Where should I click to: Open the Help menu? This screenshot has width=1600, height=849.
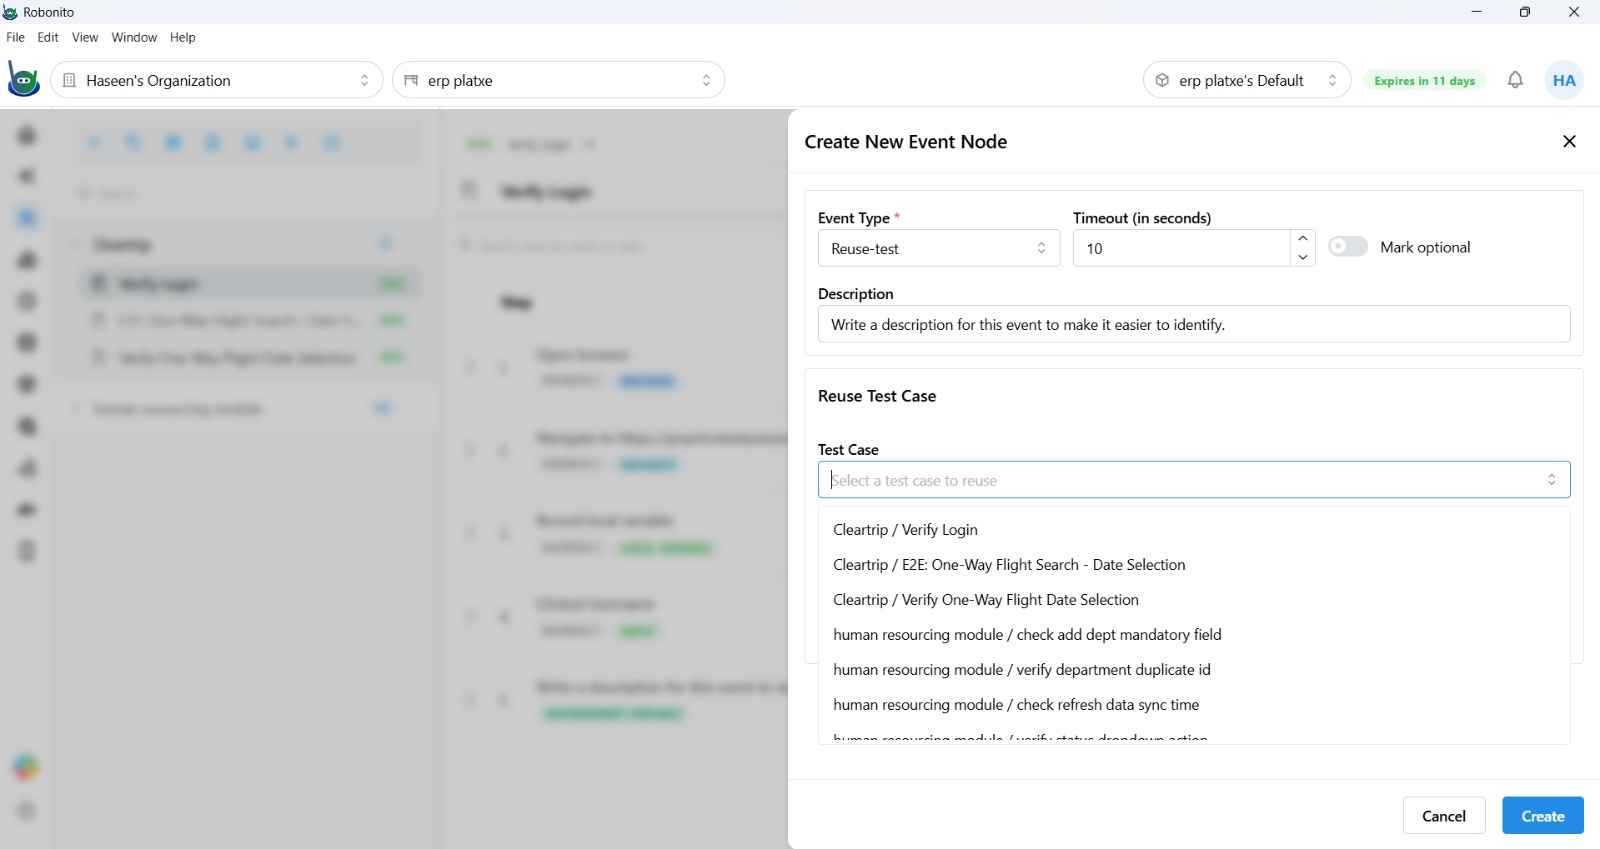[x=183, y=37]
